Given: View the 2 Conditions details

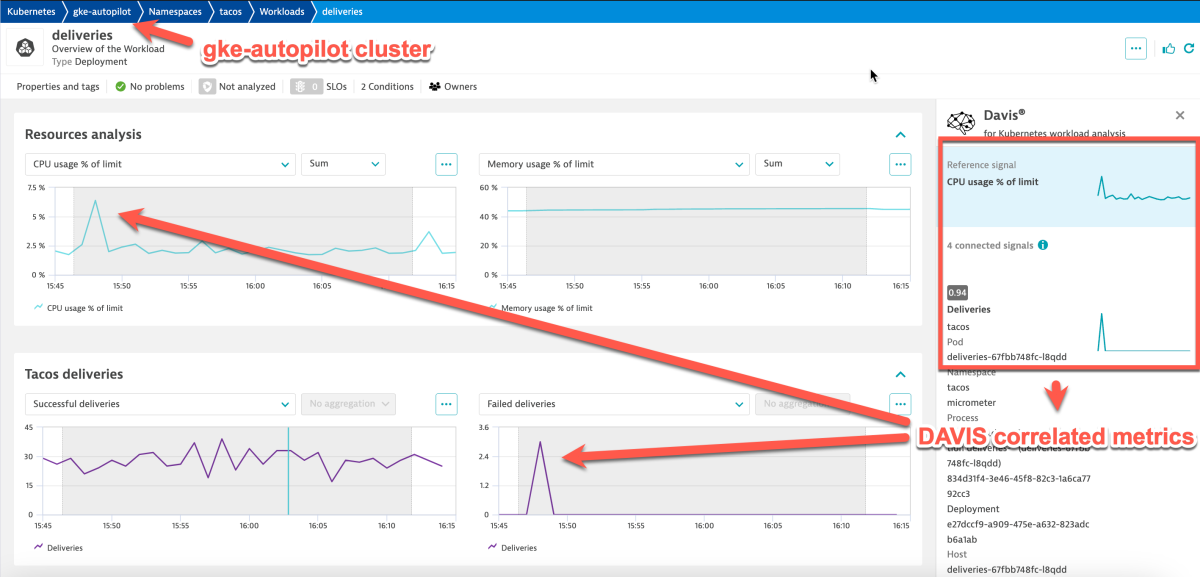Looking at the screenshot, I should [x=386, y=86].
